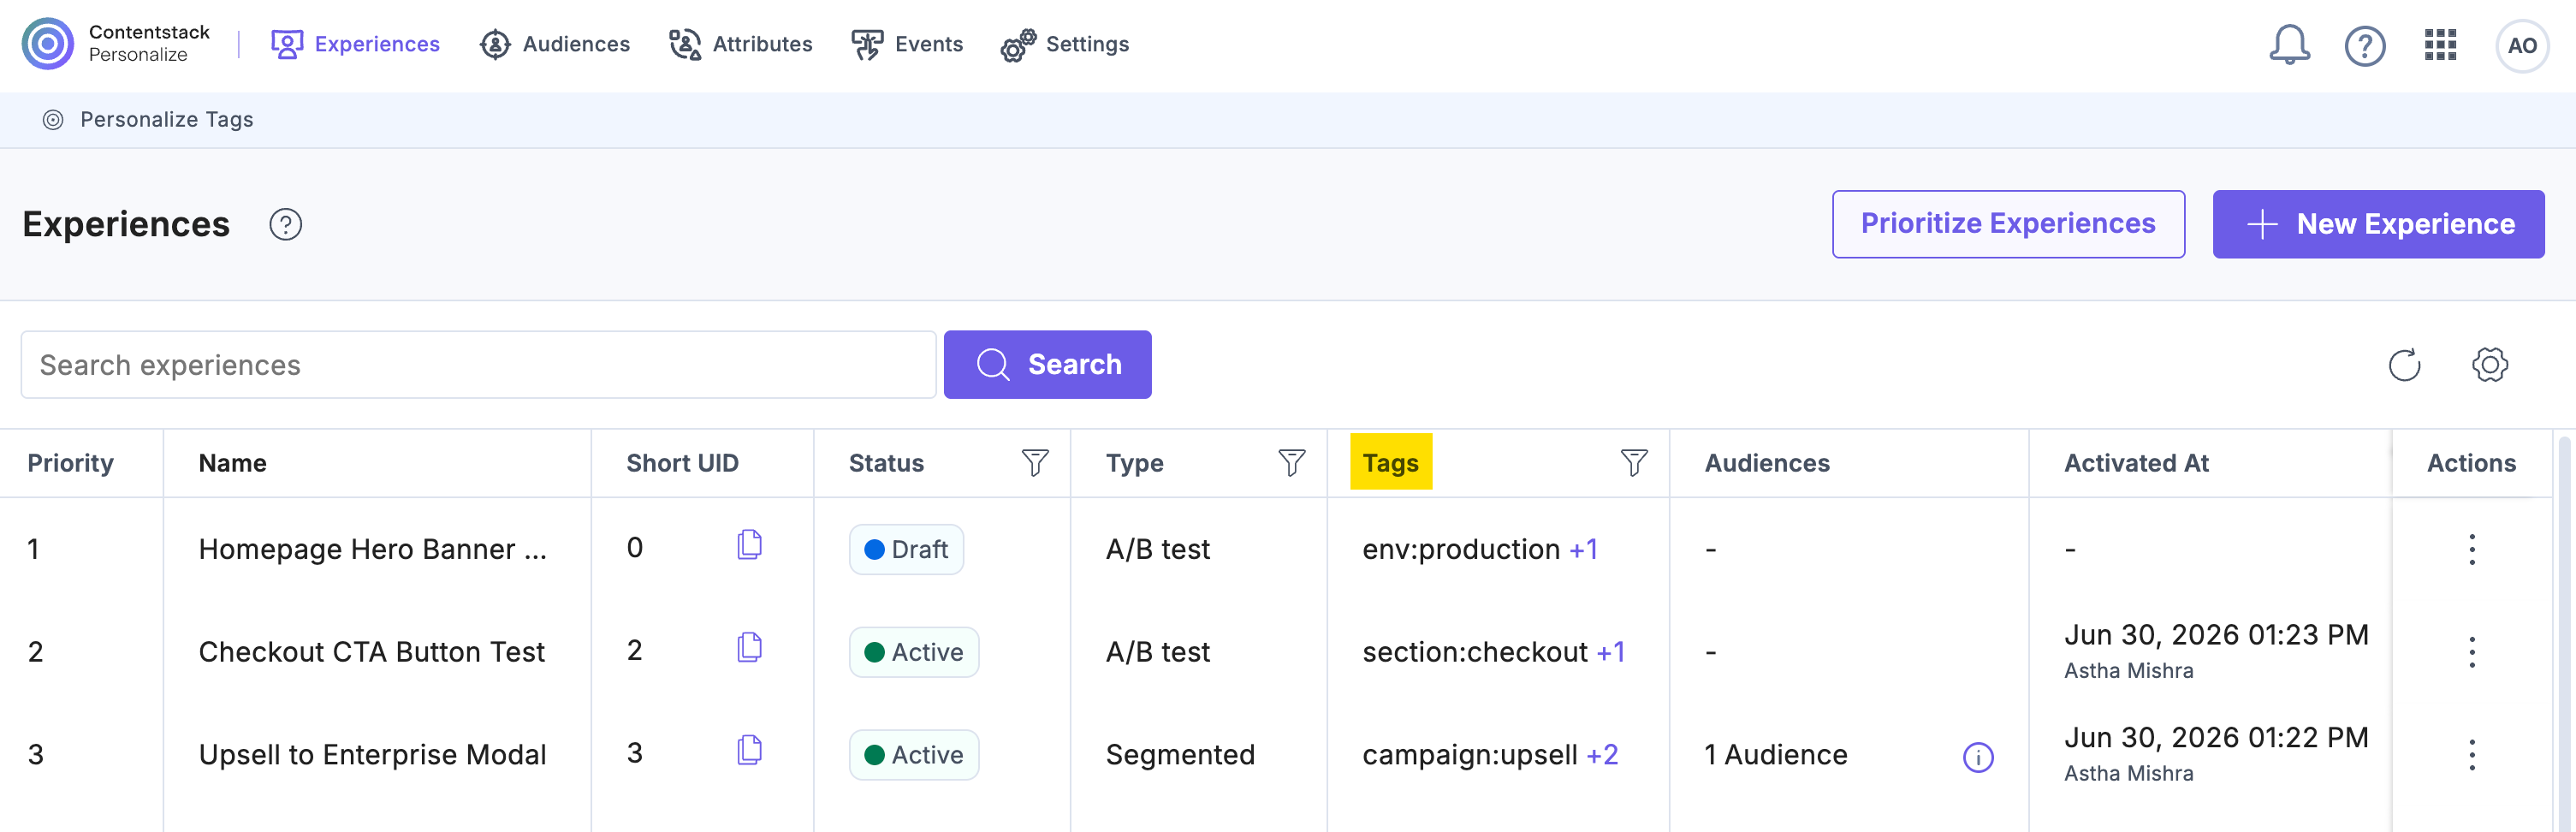2576x832 pixels.
Task: Click the New Experience button
Action: [x=2378, y=224]
